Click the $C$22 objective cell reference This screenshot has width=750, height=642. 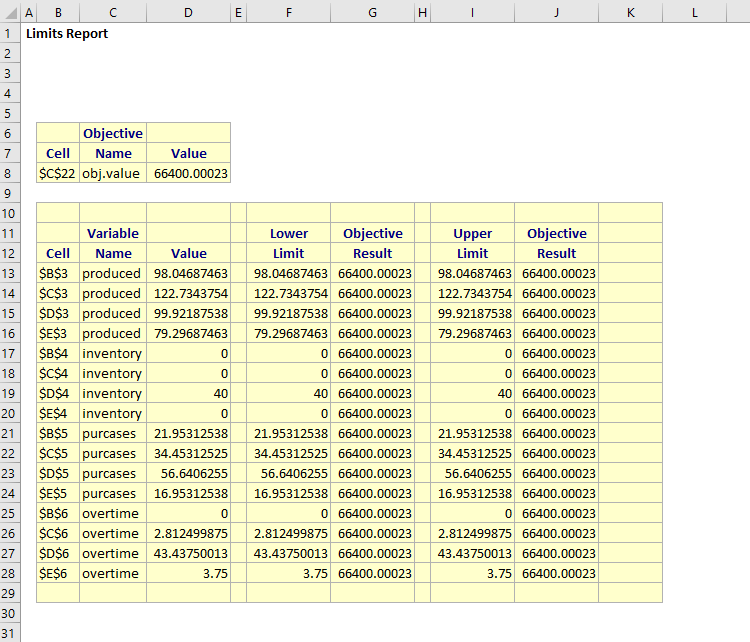tap(58, 173)
